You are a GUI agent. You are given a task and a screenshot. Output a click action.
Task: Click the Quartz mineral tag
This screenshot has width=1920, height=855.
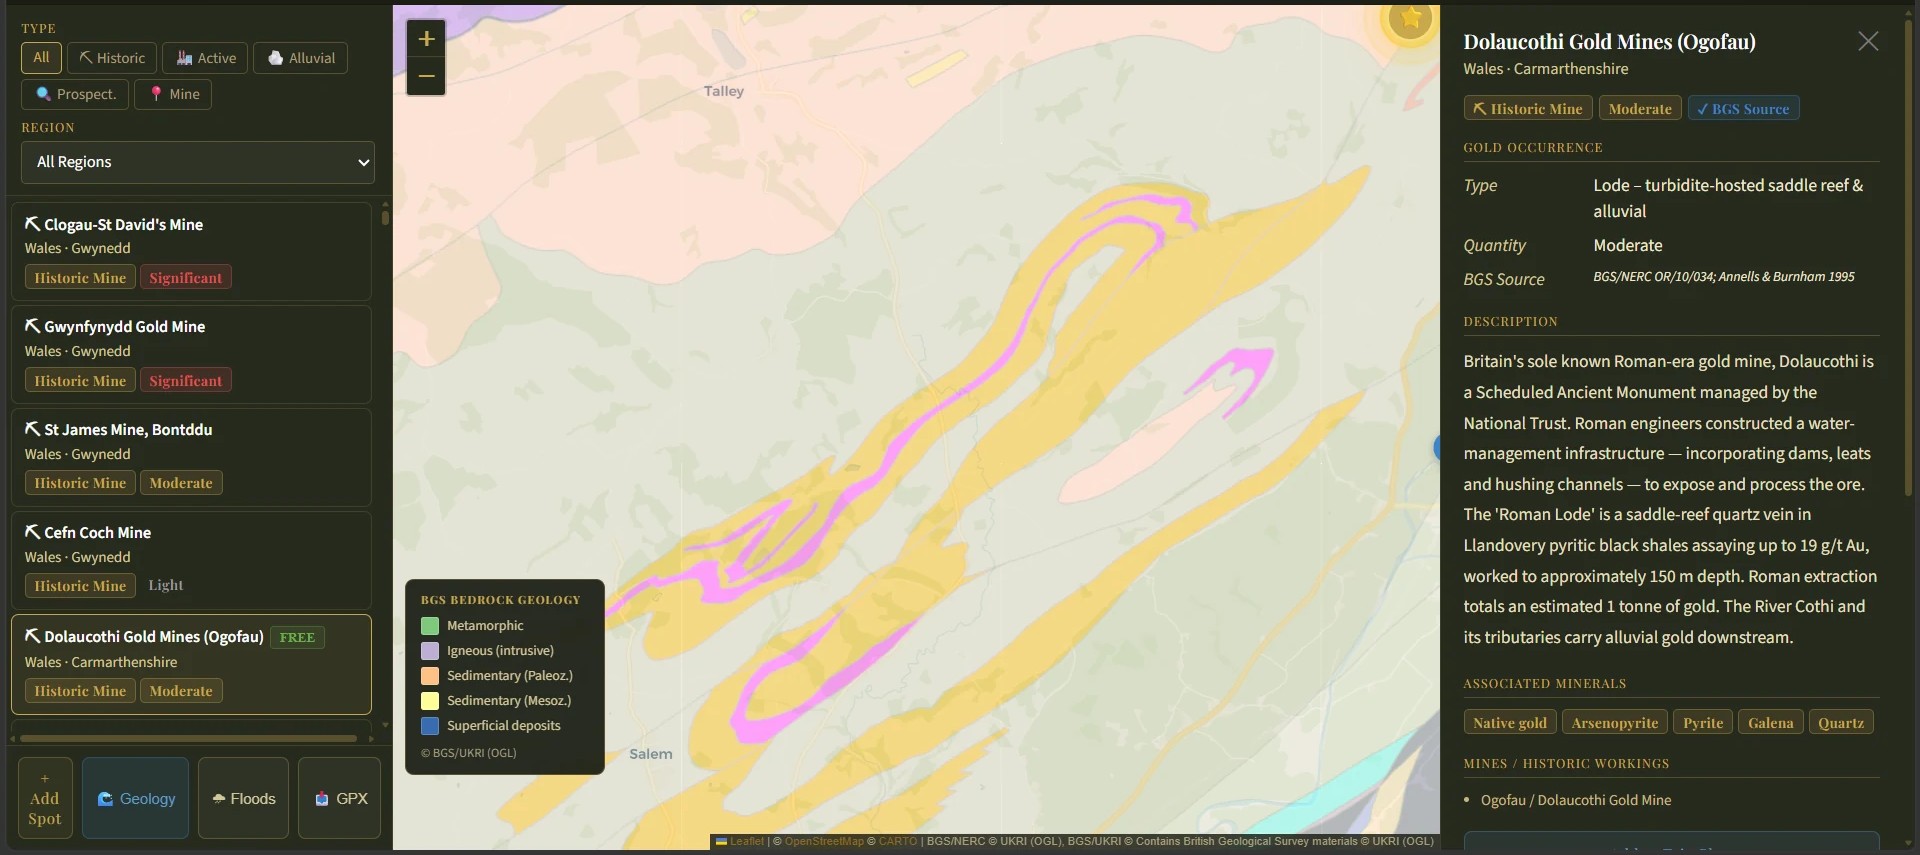click(x=1841, y=722)
